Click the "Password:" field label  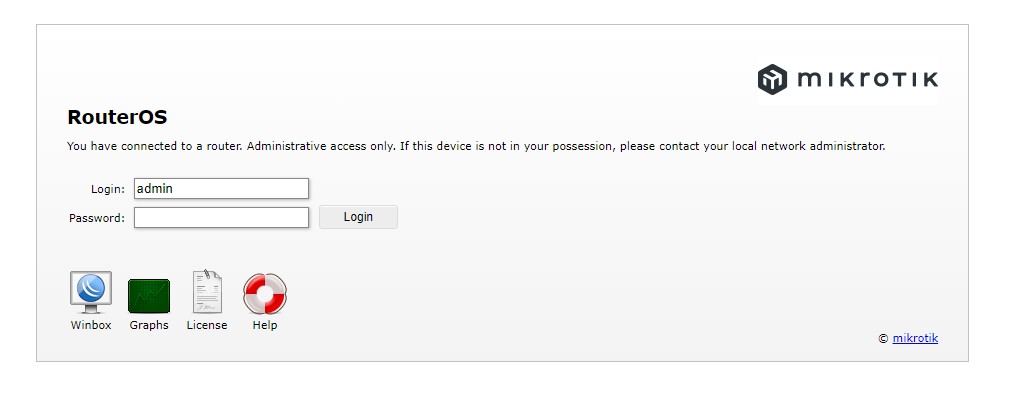click(x=97, y=218)
